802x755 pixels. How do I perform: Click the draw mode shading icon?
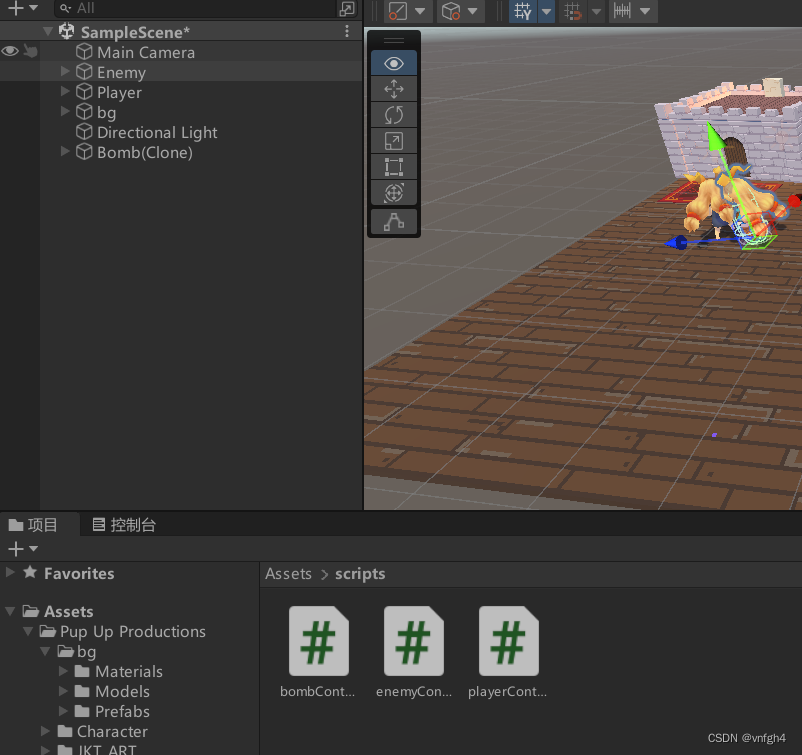click(397, 11)
